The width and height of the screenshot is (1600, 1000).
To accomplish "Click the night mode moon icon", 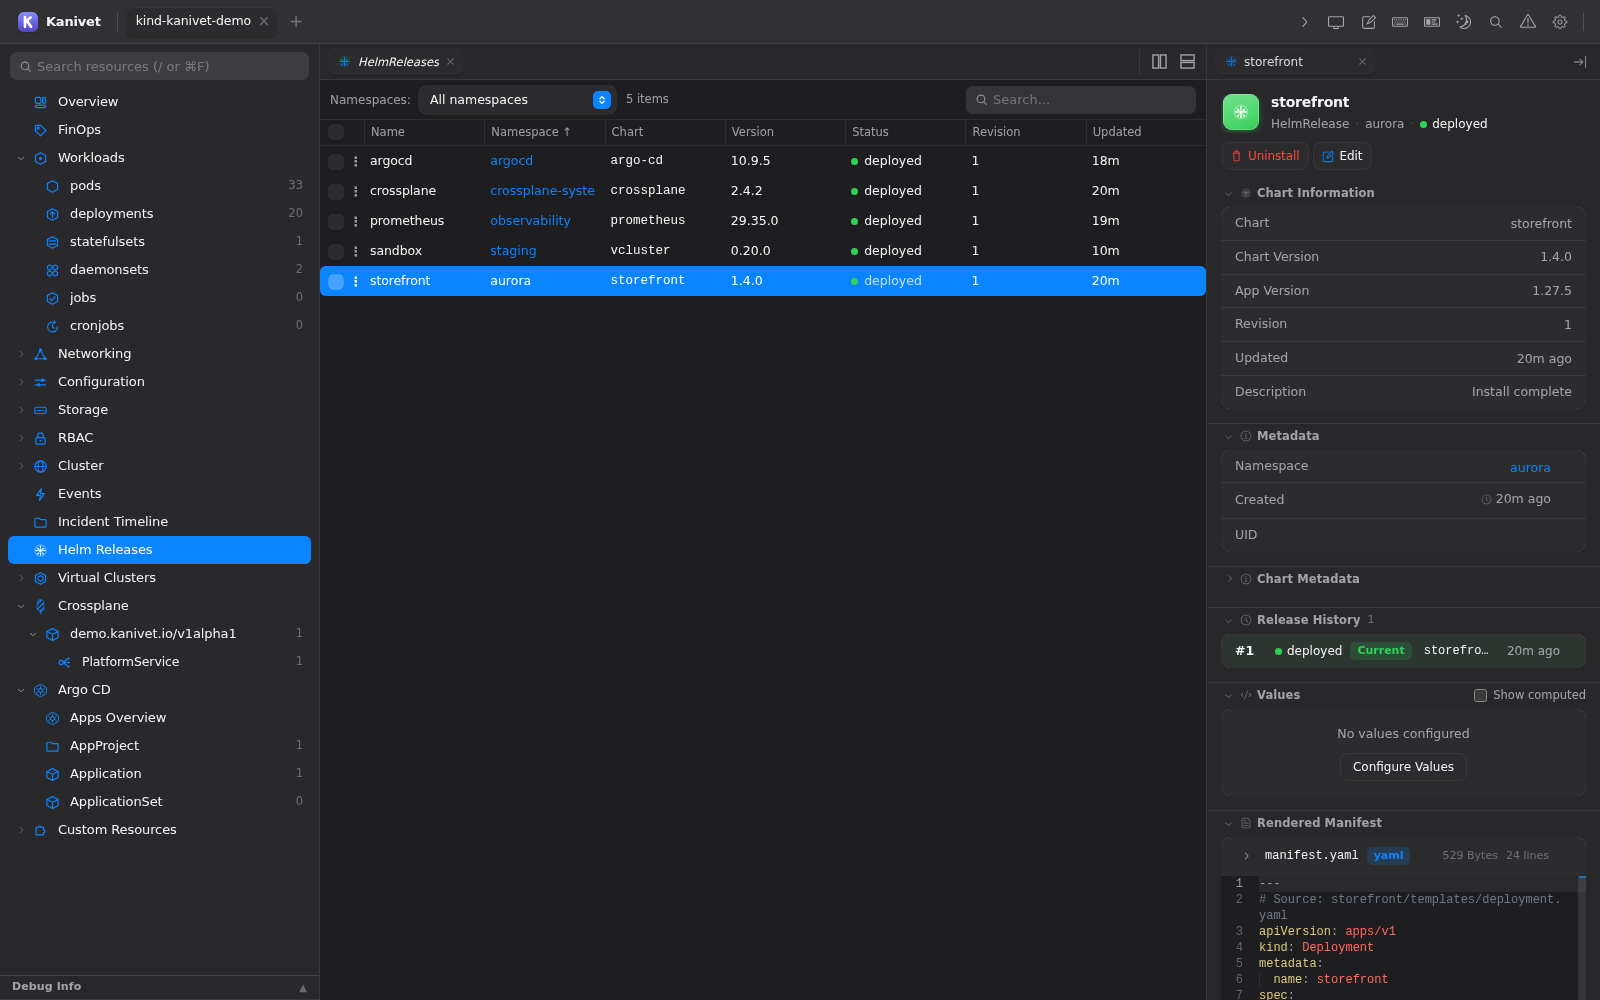I will coord(1464,22).
